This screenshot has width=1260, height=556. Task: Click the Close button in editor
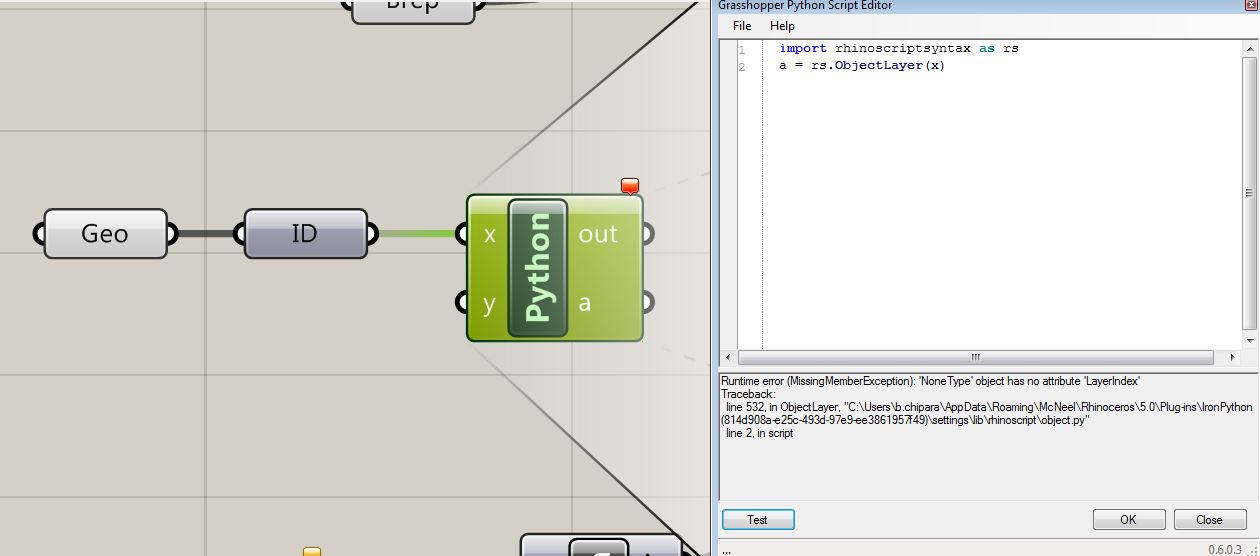point(1209,520)
